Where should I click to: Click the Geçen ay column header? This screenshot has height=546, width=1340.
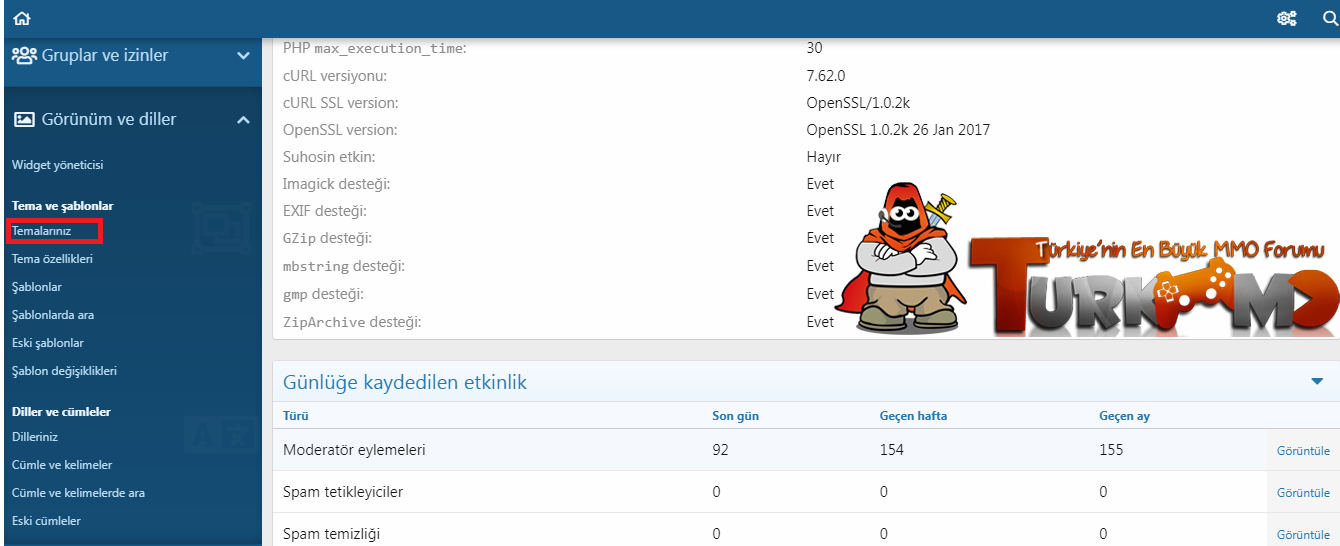[x=1124, y=416]
